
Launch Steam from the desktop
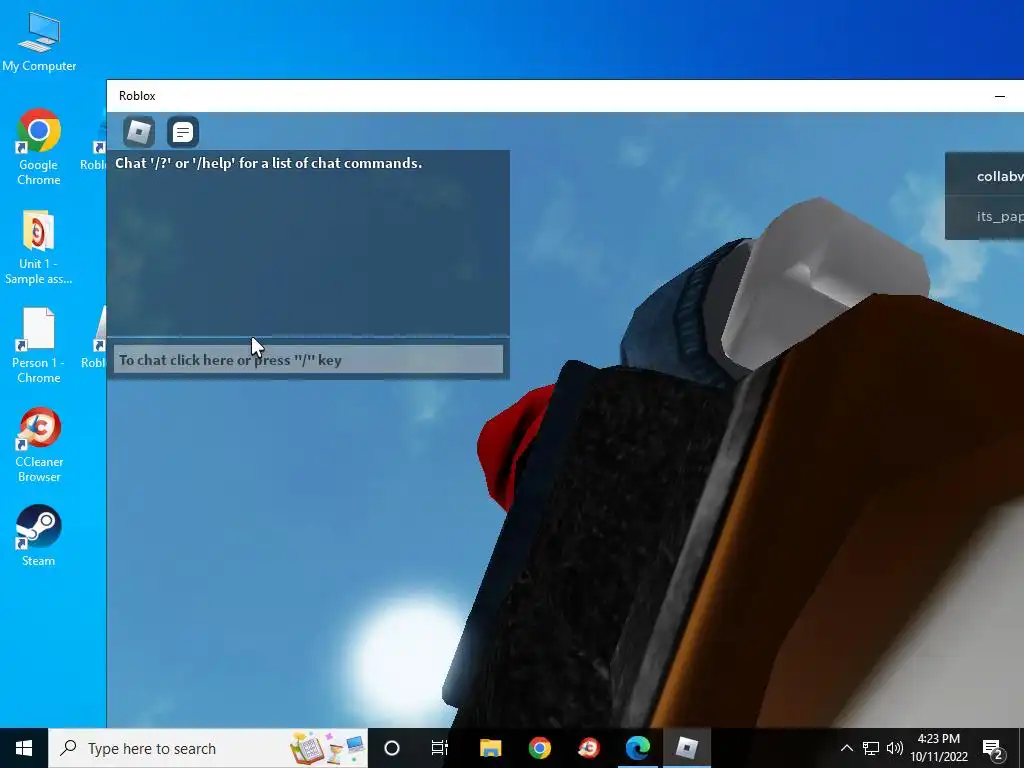(39, 536)
